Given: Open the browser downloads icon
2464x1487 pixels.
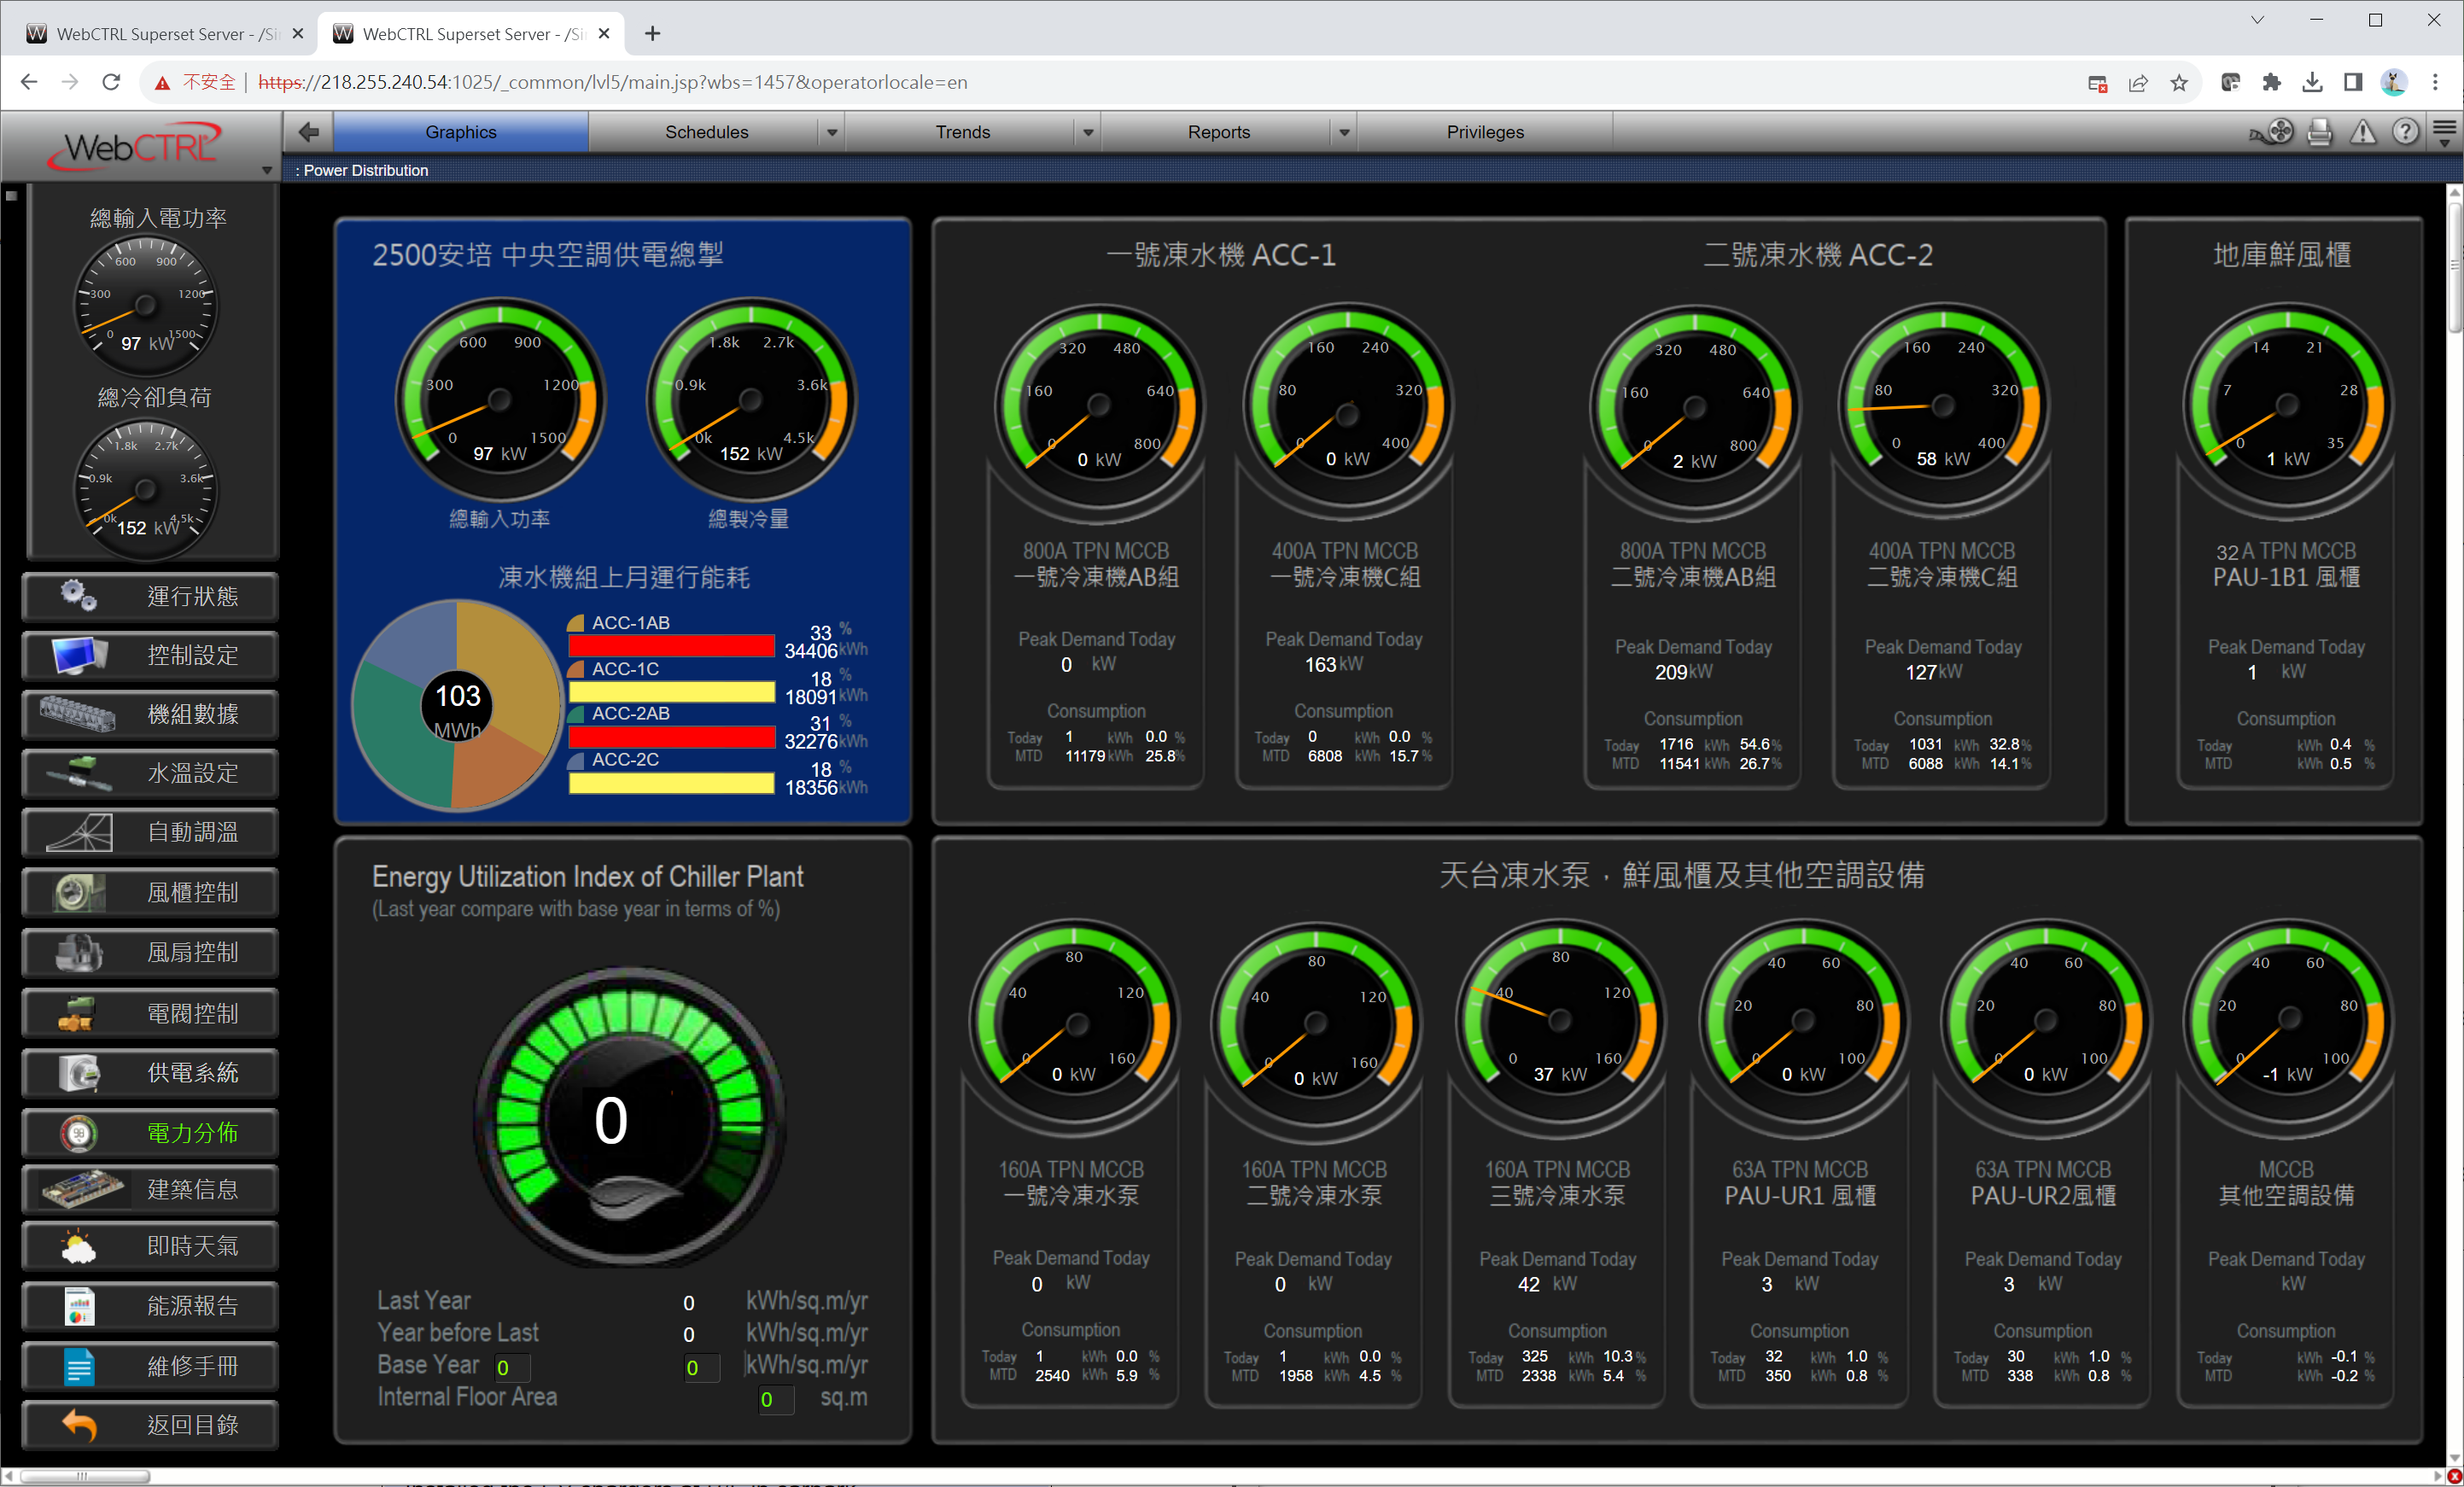Looking at the screenshot, I should pos(2312,82).
